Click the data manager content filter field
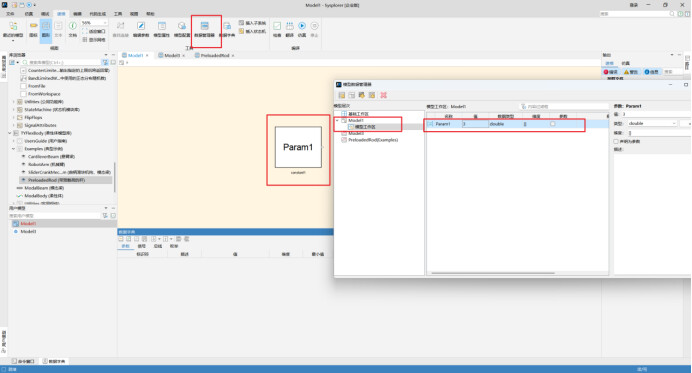This screenshot has width=692, height=373. click(x=564, y=106)
